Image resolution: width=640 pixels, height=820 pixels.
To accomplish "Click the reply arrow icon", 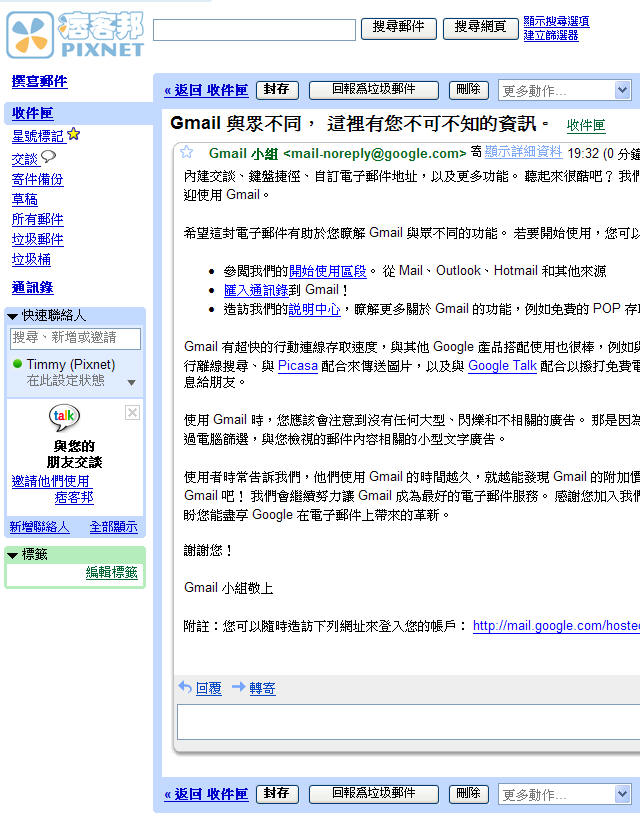I will (x=185, y=687).
